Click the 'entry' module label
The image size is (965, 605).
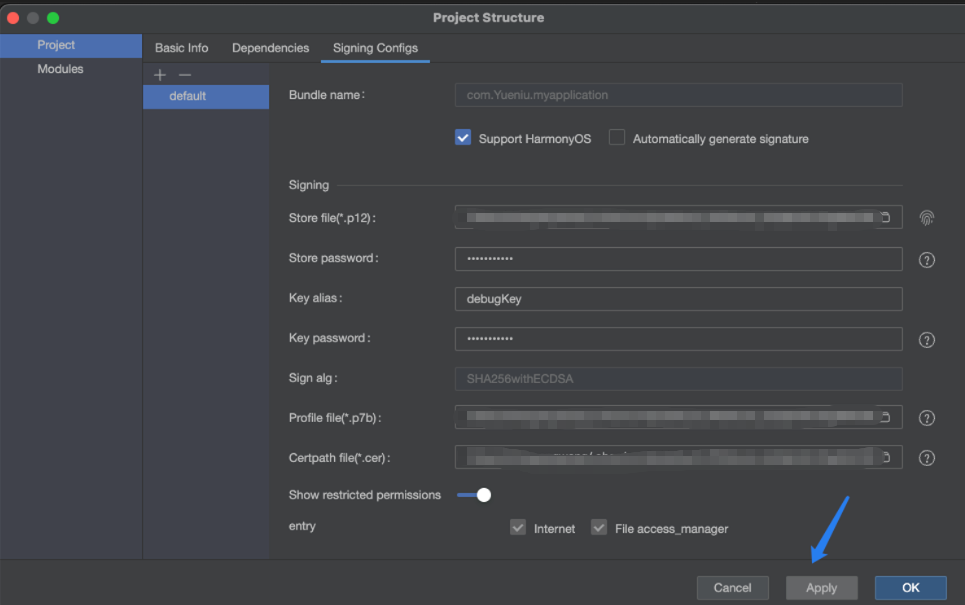(x=302, y=526)
